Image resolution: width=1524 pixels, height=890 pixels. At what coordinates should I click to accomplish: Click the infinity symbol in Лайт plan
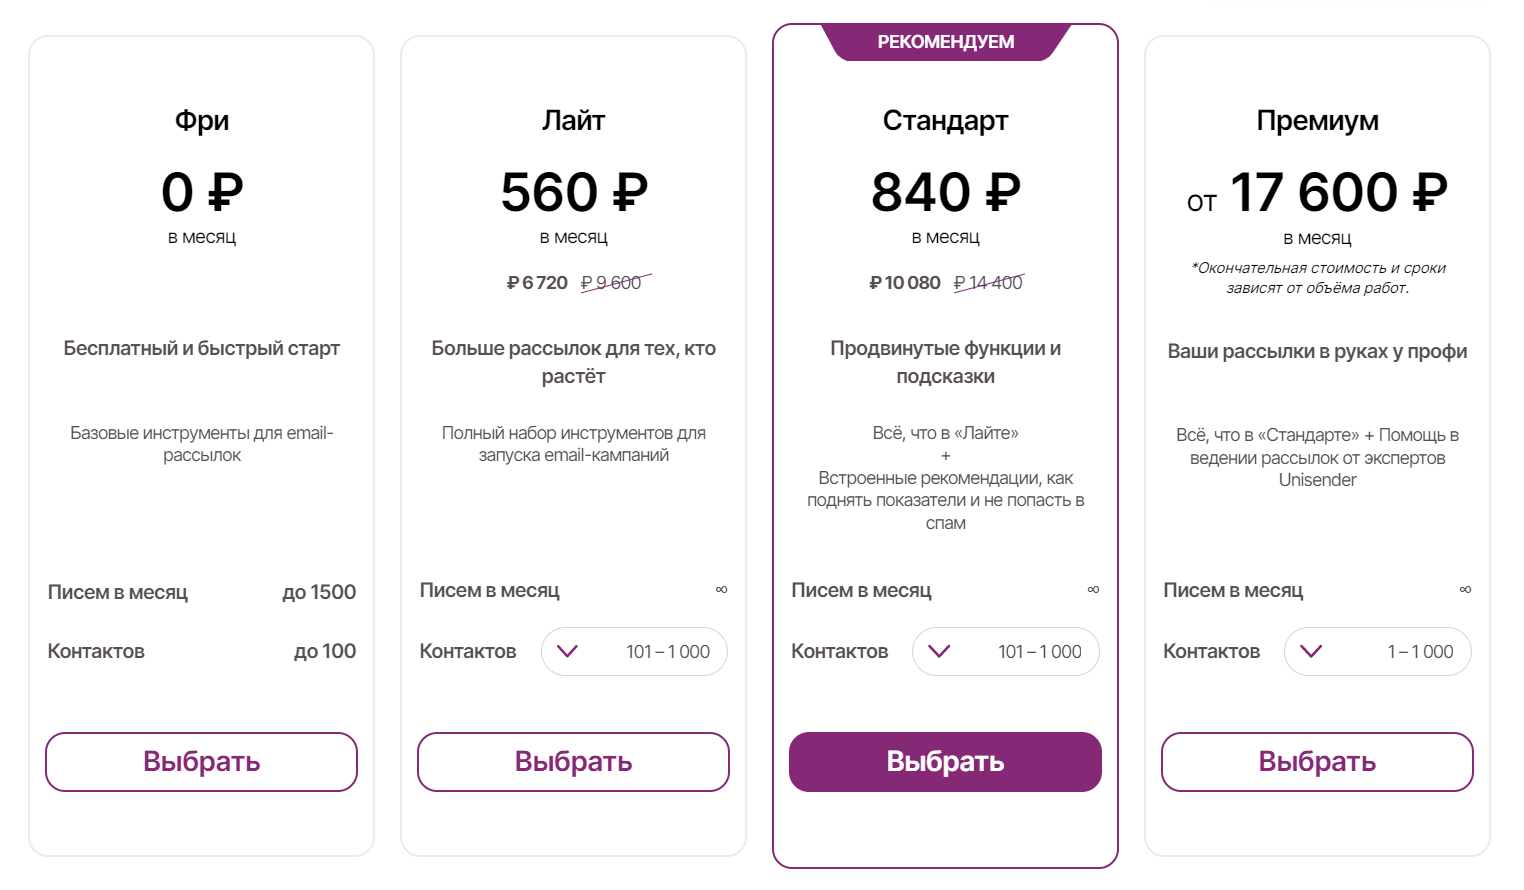coord(722,590)
